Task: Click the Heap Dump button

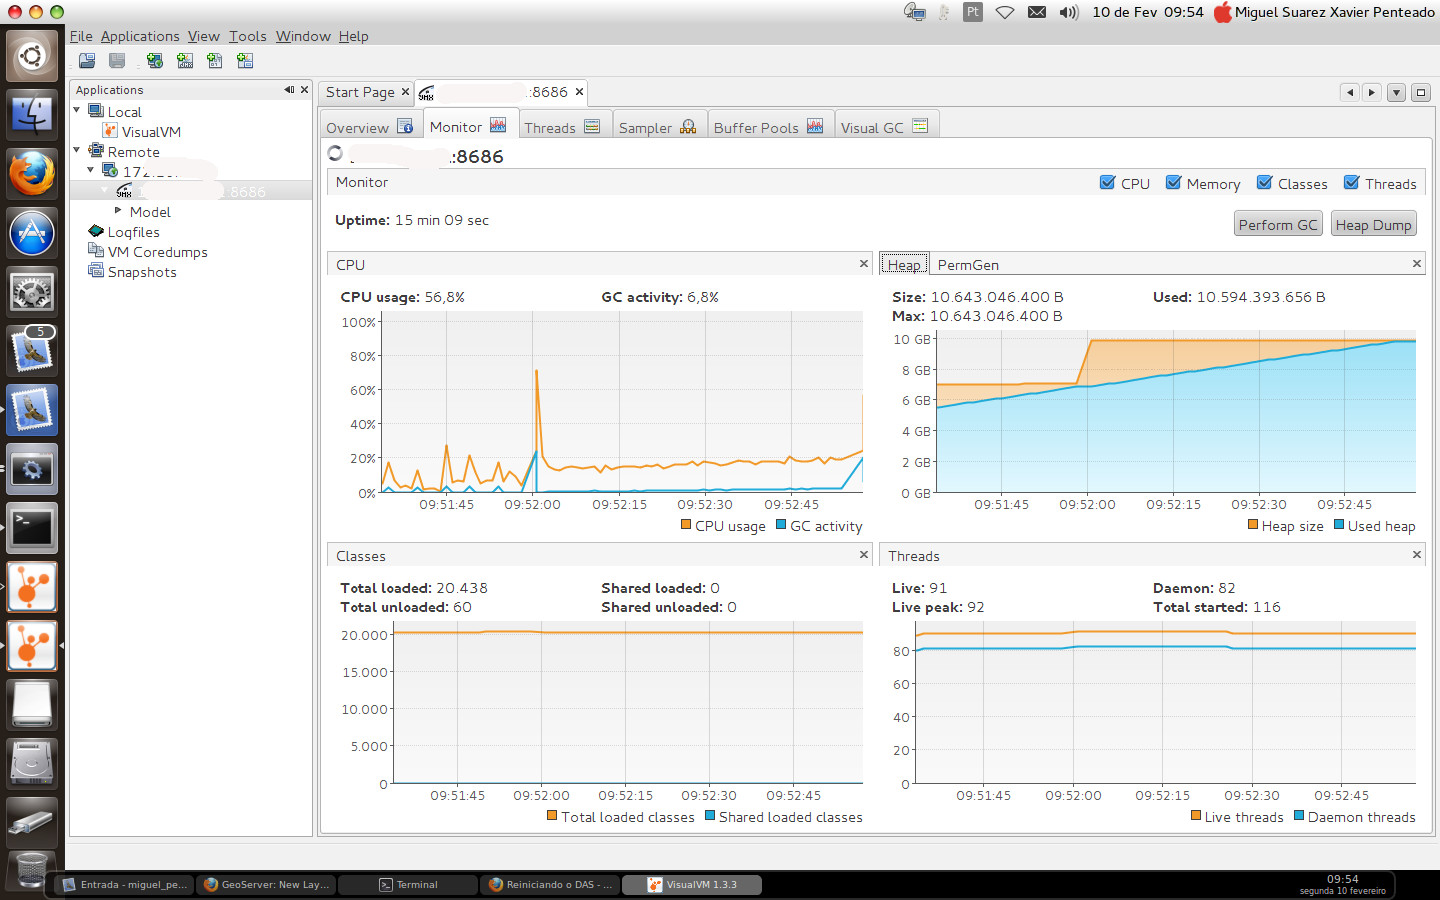Action: 1373,224
